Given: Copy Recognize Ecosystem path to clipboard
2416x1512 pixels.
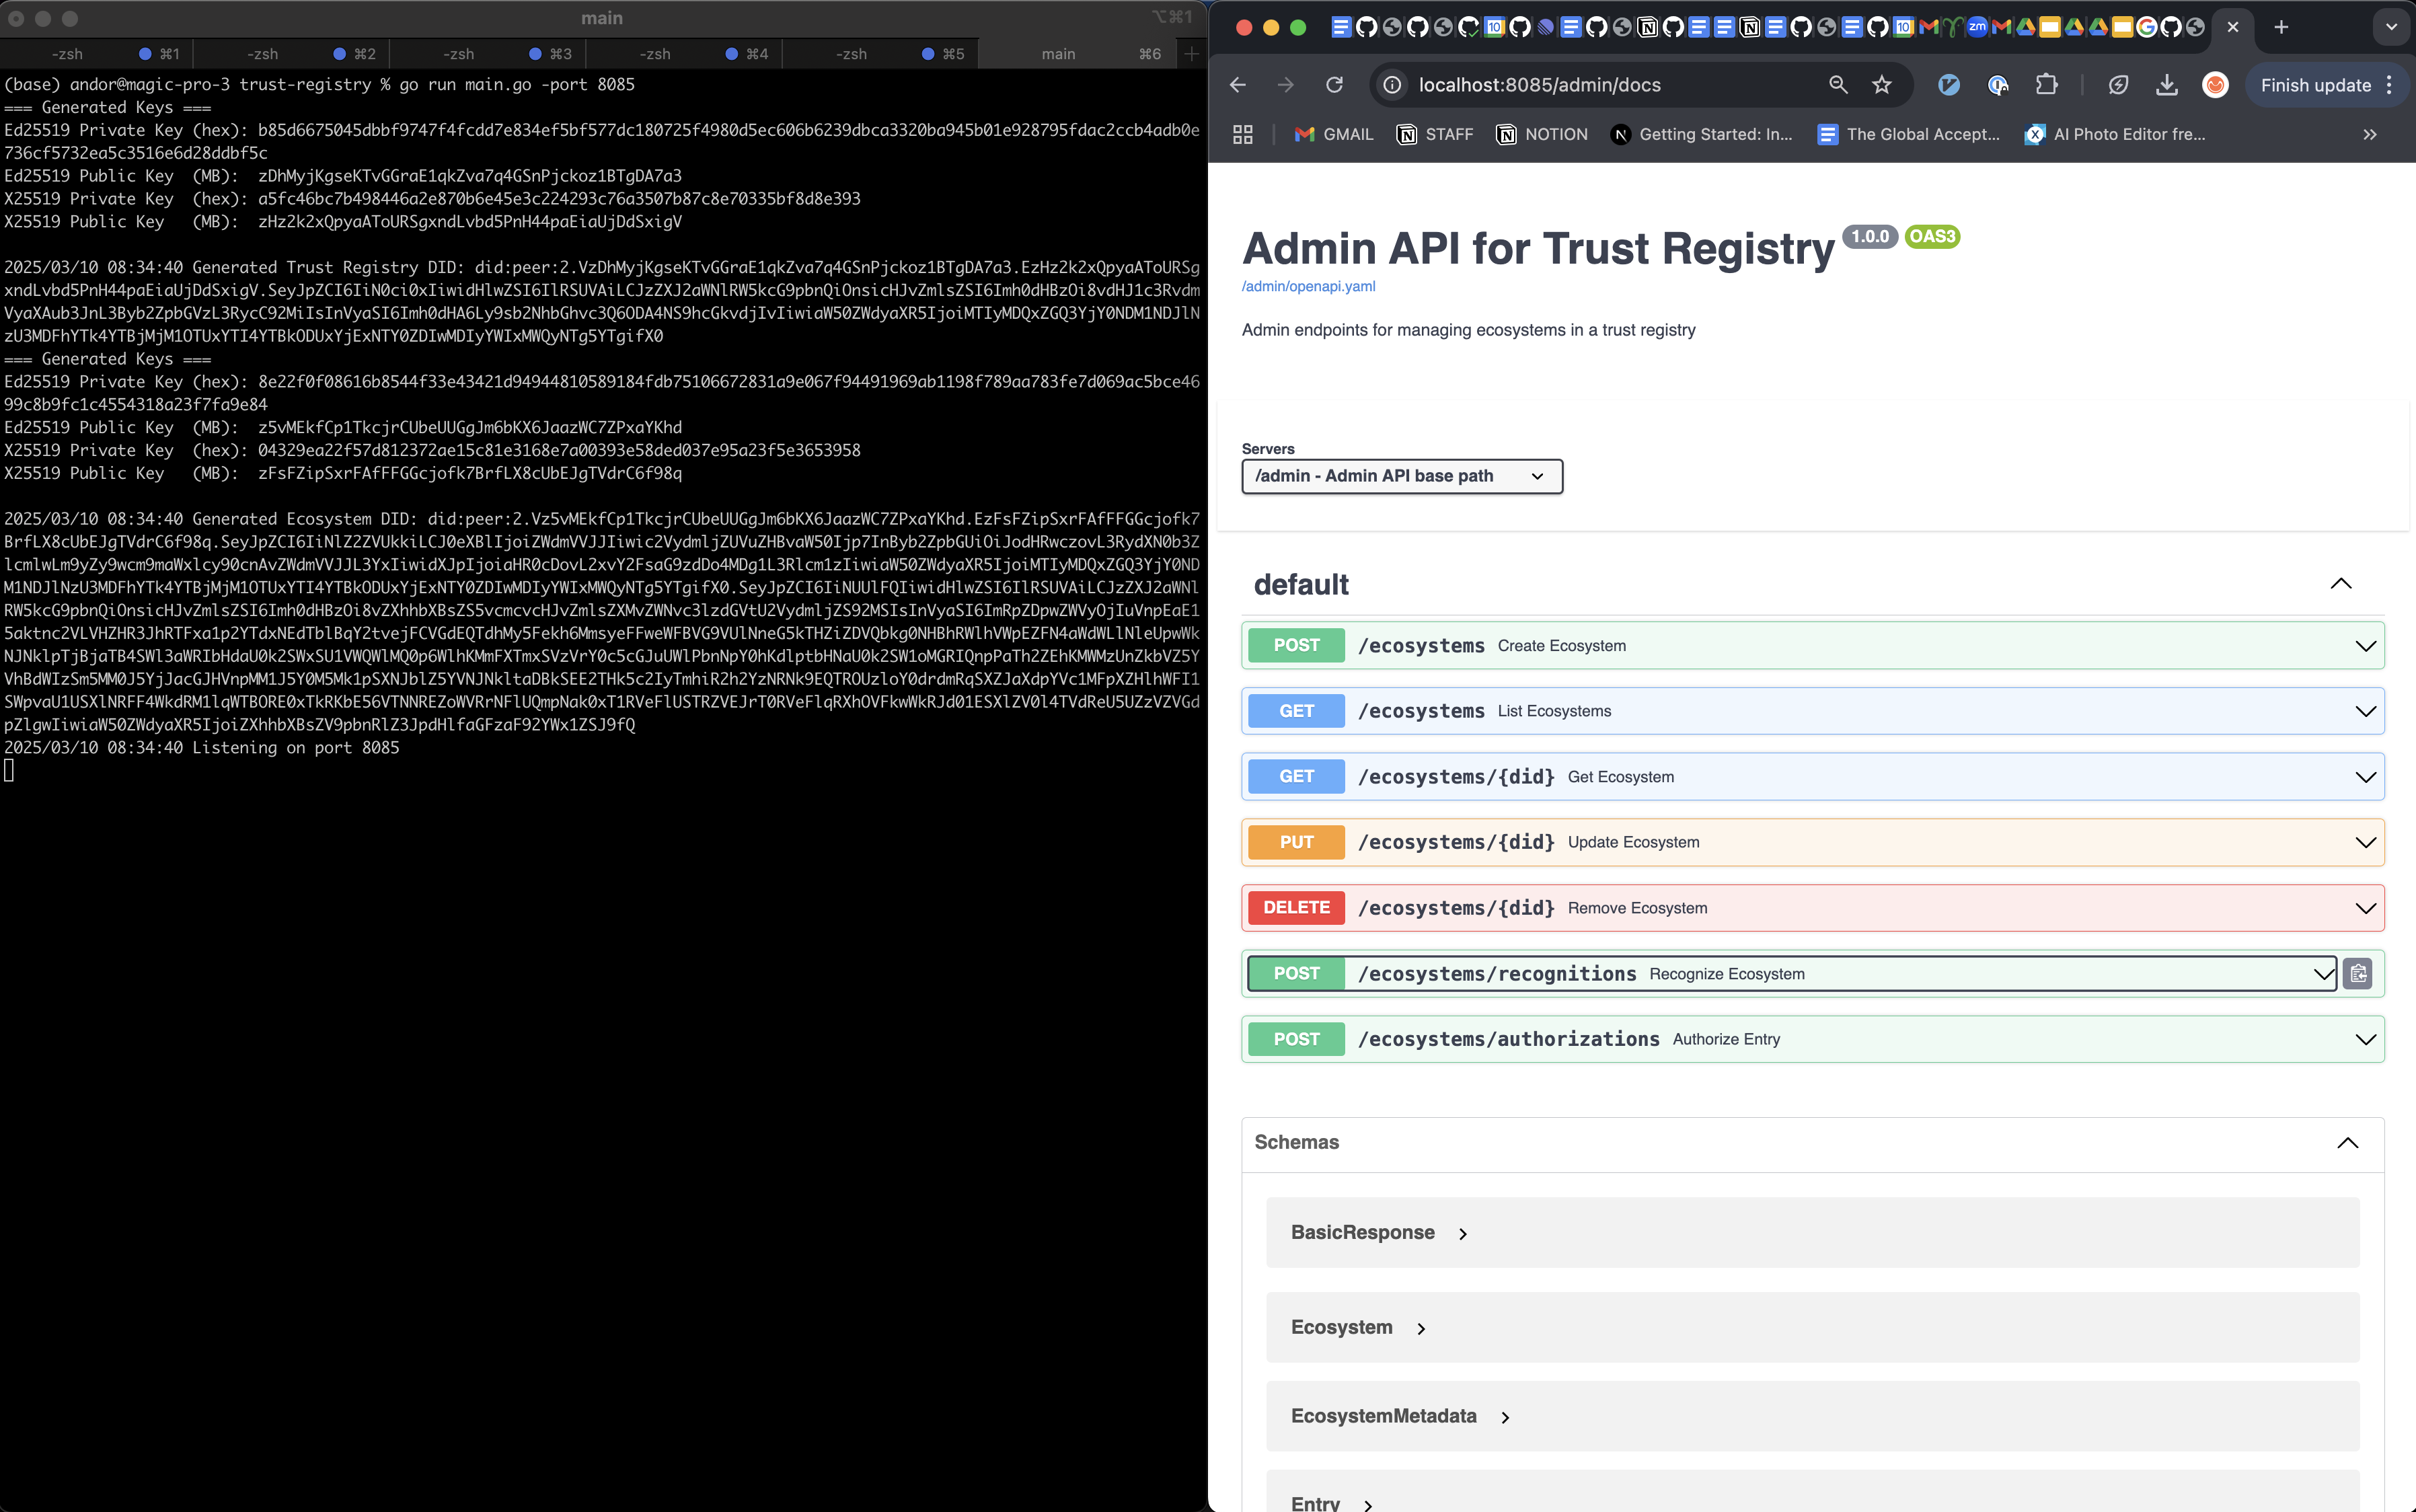Looking at the screenshot, I should coord(2359,973).
